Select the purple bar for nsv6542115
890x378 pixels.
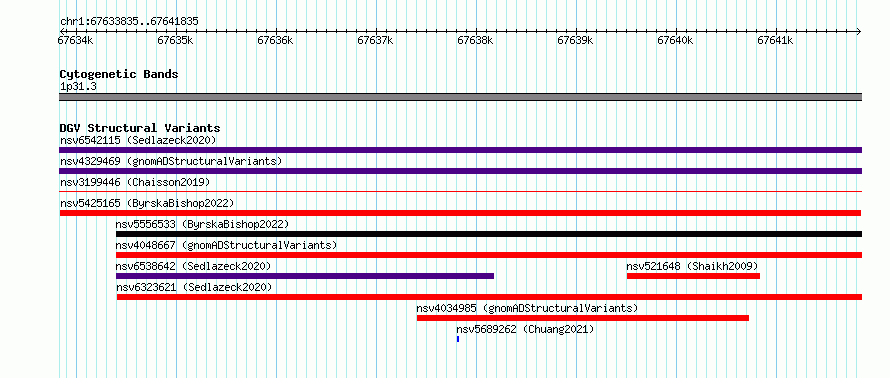(x=460, y=150)
